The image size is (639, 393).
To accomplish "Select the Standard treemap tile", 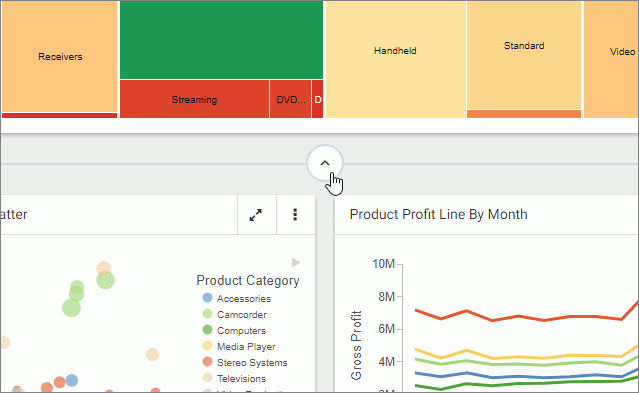I will [x=524, y=55].
